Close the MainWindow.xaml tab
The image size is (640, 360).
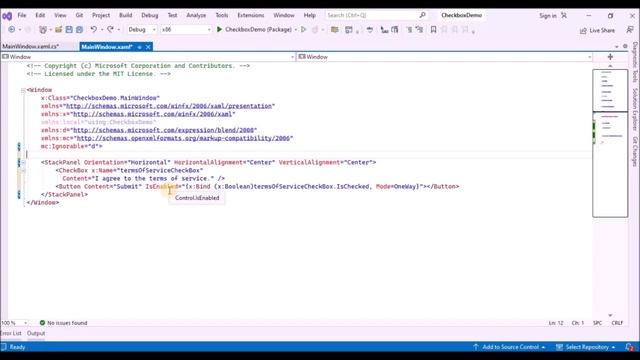click(x=148, y=47)
